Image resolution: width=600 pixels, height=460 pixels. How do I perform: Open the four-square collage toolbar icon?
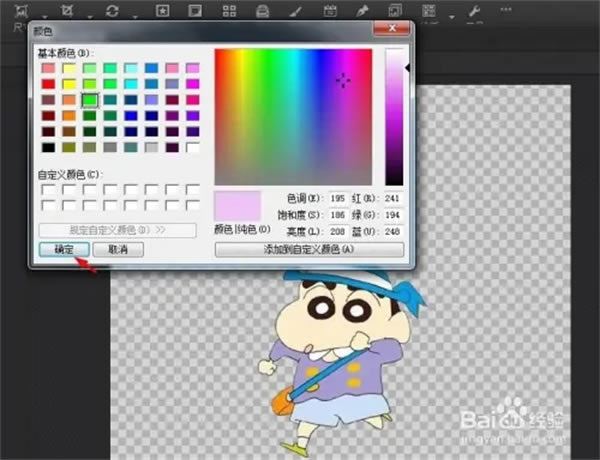click(229, 11)
